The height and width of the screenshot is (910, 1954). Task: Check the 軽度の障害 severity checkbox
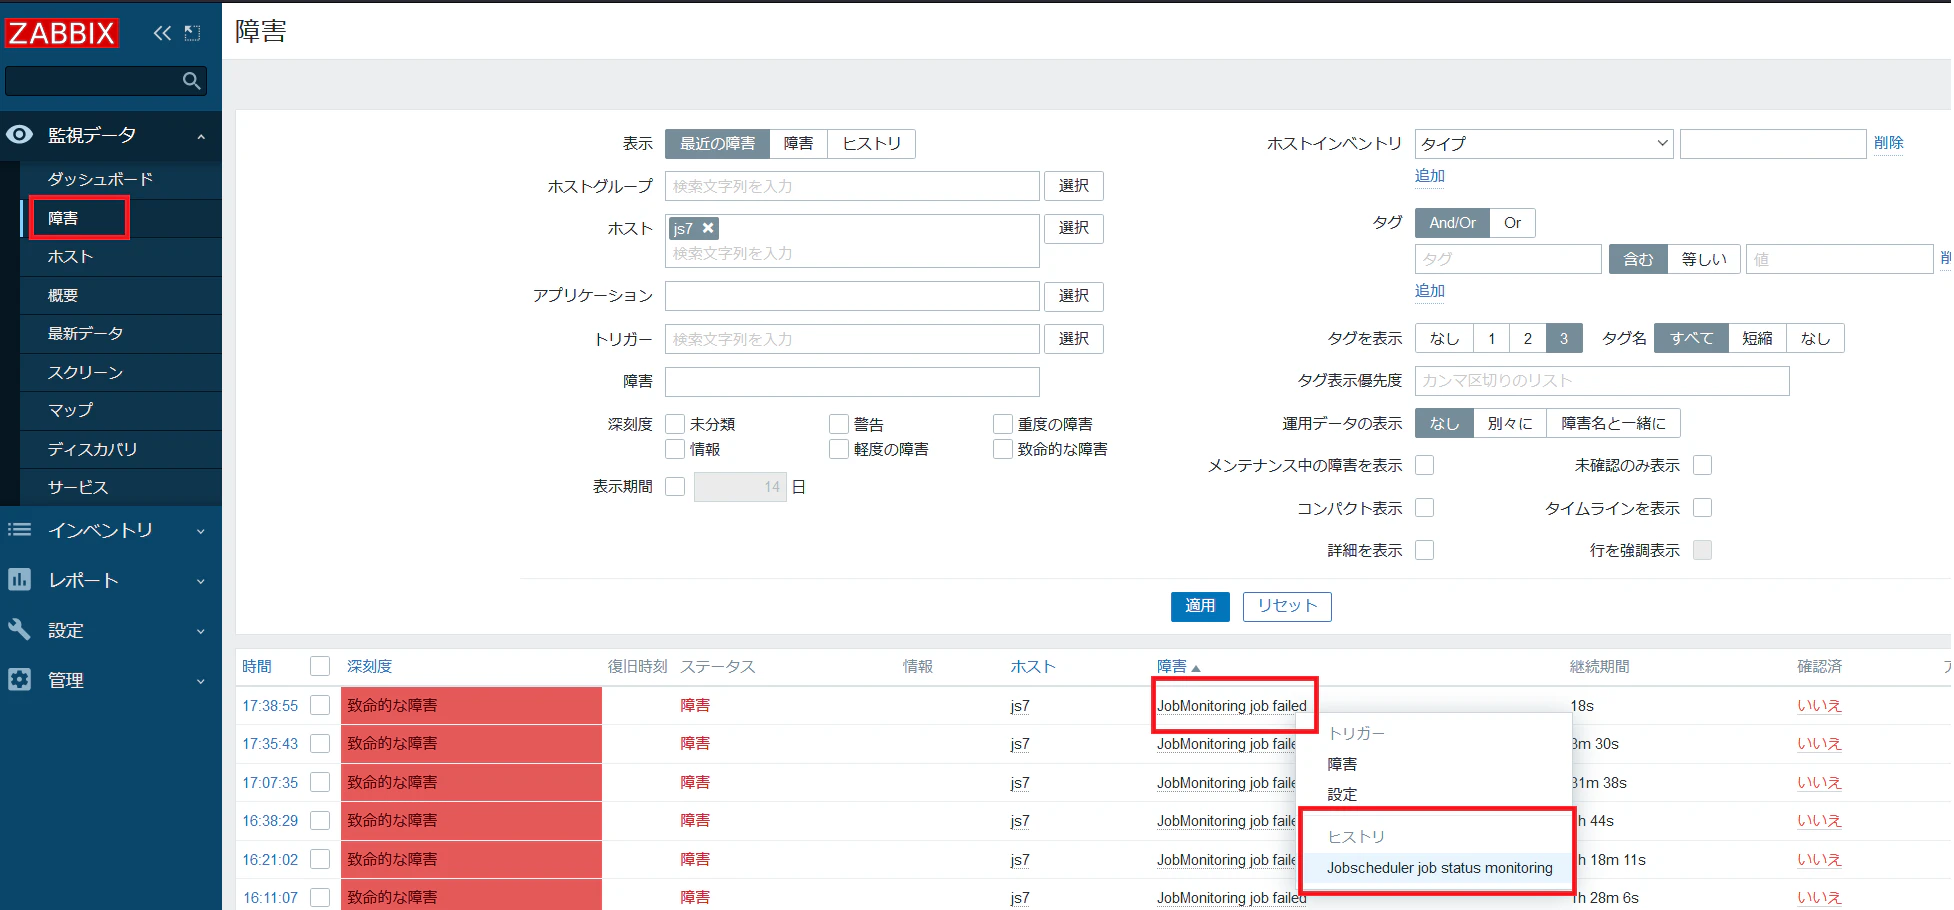[x=839, y=449]
